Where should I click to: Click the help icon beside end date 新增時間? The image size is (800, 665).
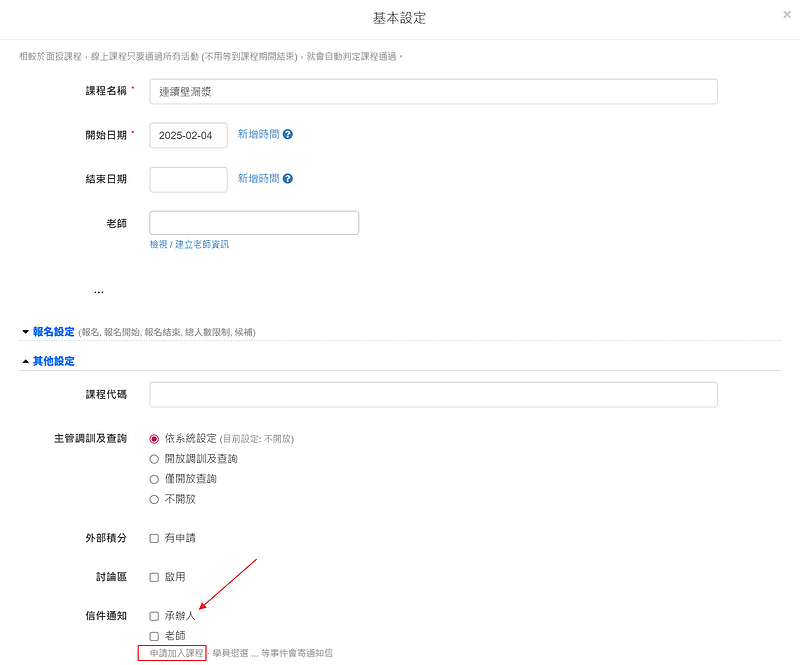tap(288, 179)
